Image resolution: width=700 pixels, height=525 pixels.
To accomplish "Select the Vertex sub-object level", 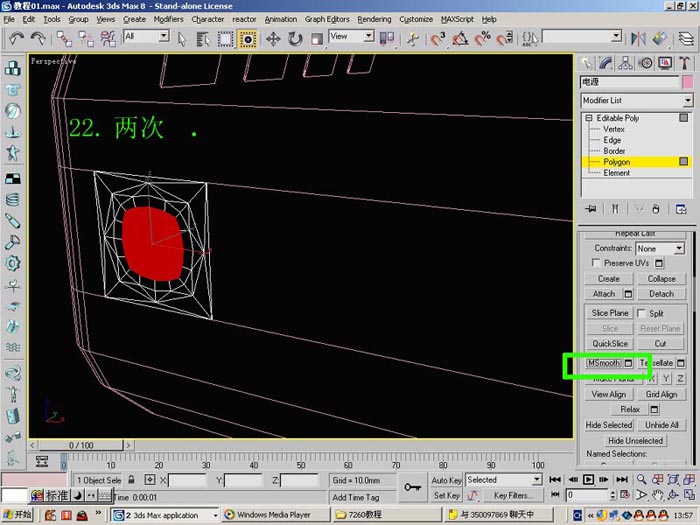I will [x=614, y=129].
